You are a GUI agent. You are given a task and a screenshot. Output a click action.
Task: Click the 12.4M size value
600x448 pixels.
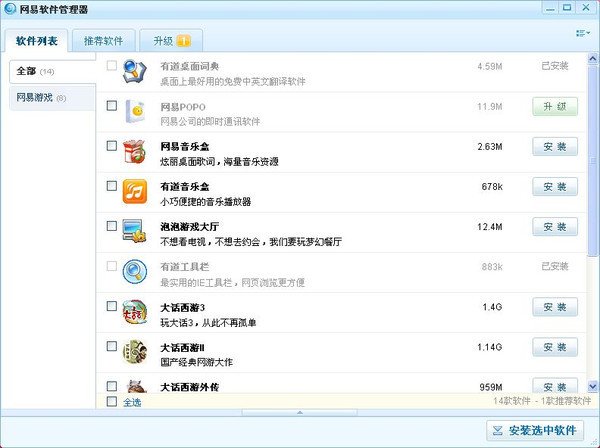point(489,227)
